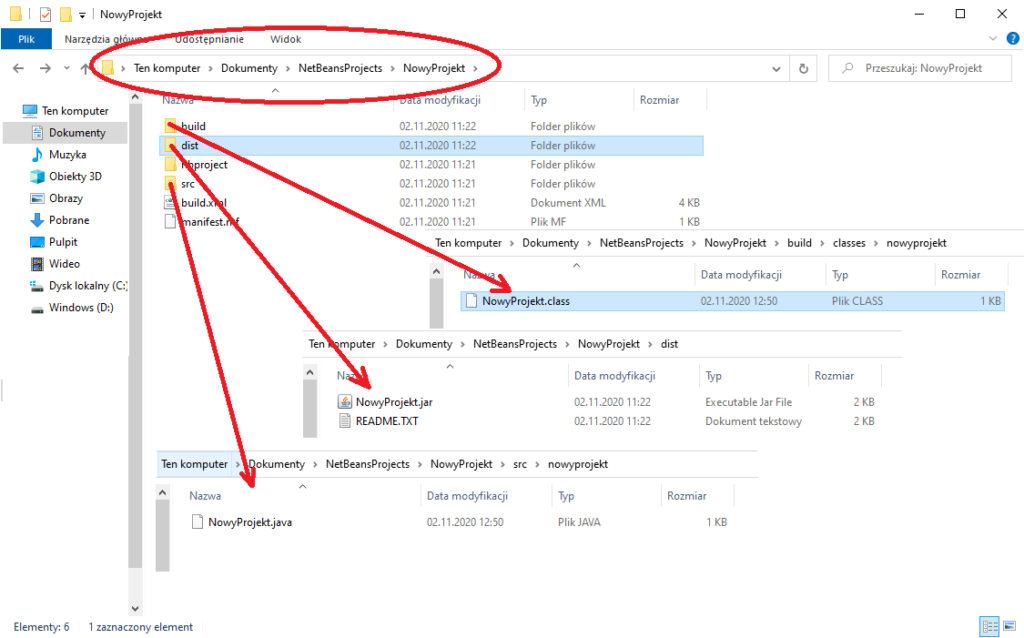
Task: Open the Help question mark icon
Action: point(1011,39)
